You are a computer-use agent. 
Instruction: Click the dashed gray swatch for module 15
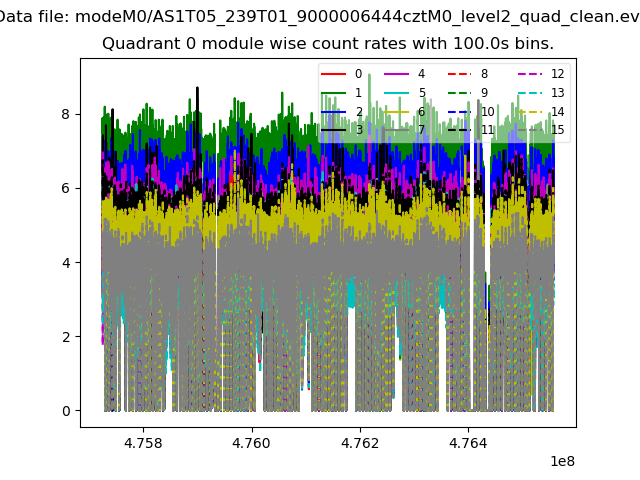pyautogui.click(x=530, y=130)
